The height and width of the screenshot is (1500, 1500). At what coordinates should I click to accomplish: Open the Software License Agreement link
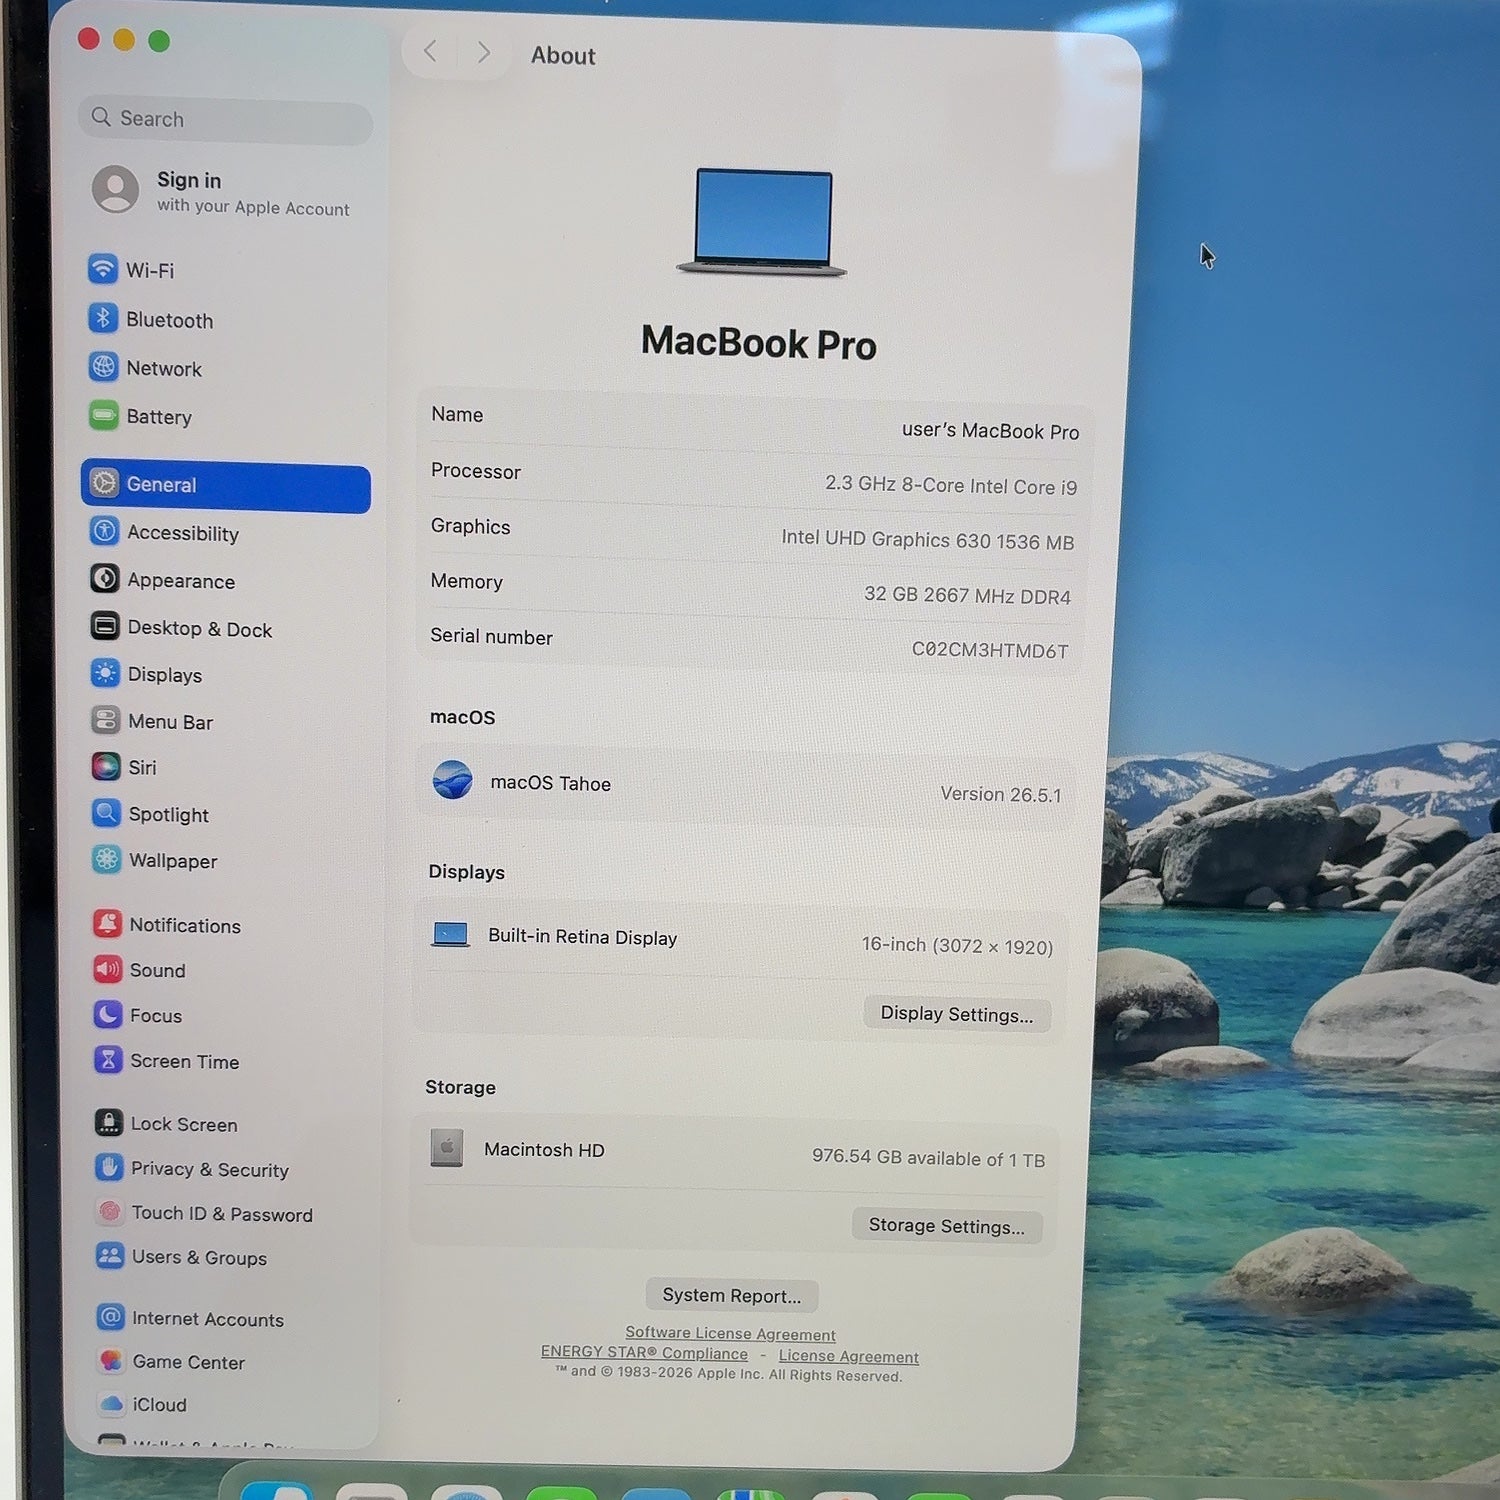click(x=730, y=1333)
